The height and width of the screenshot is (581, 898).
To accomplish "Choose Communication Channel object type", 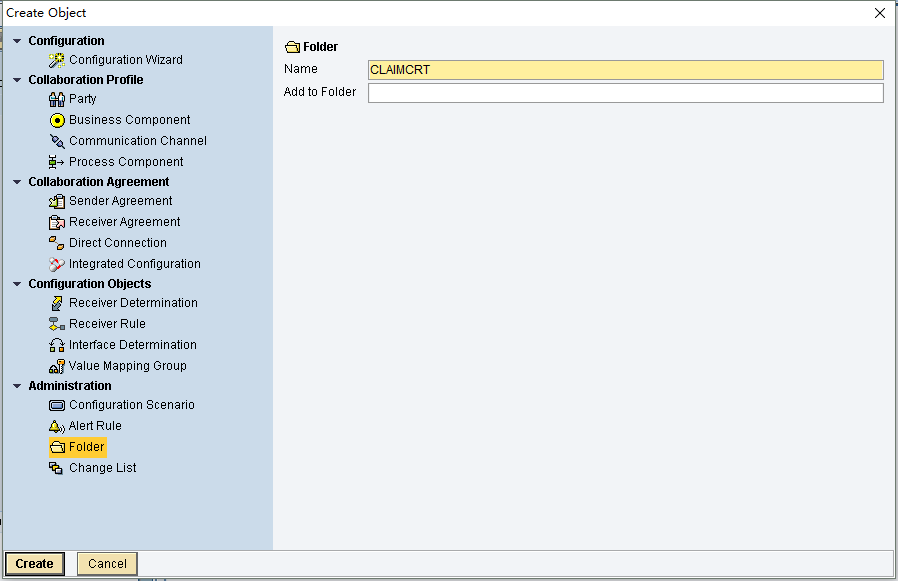I will 138,141.
